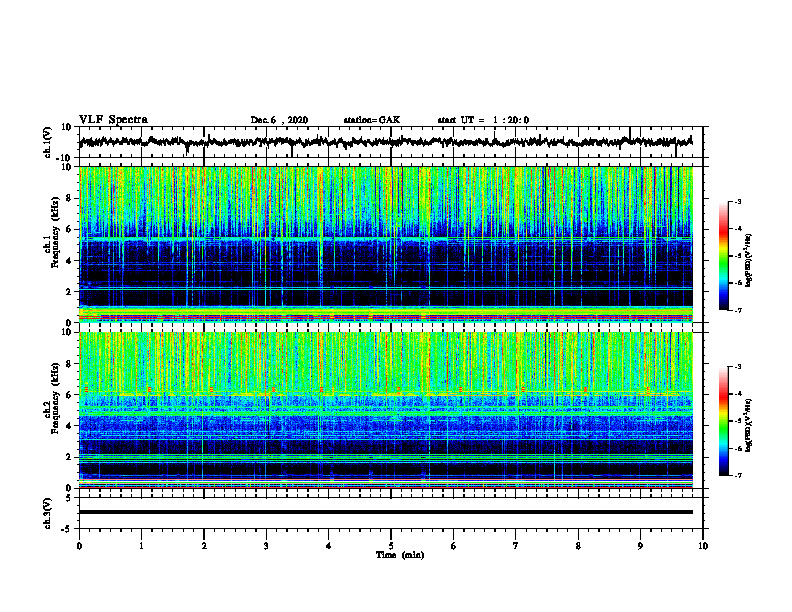Image resolution: width=792 pixels, height=612 pixels.
Task: Click the "start UT = 1:20:0" text
Action: pyautogui.click(x=483, y=120)
